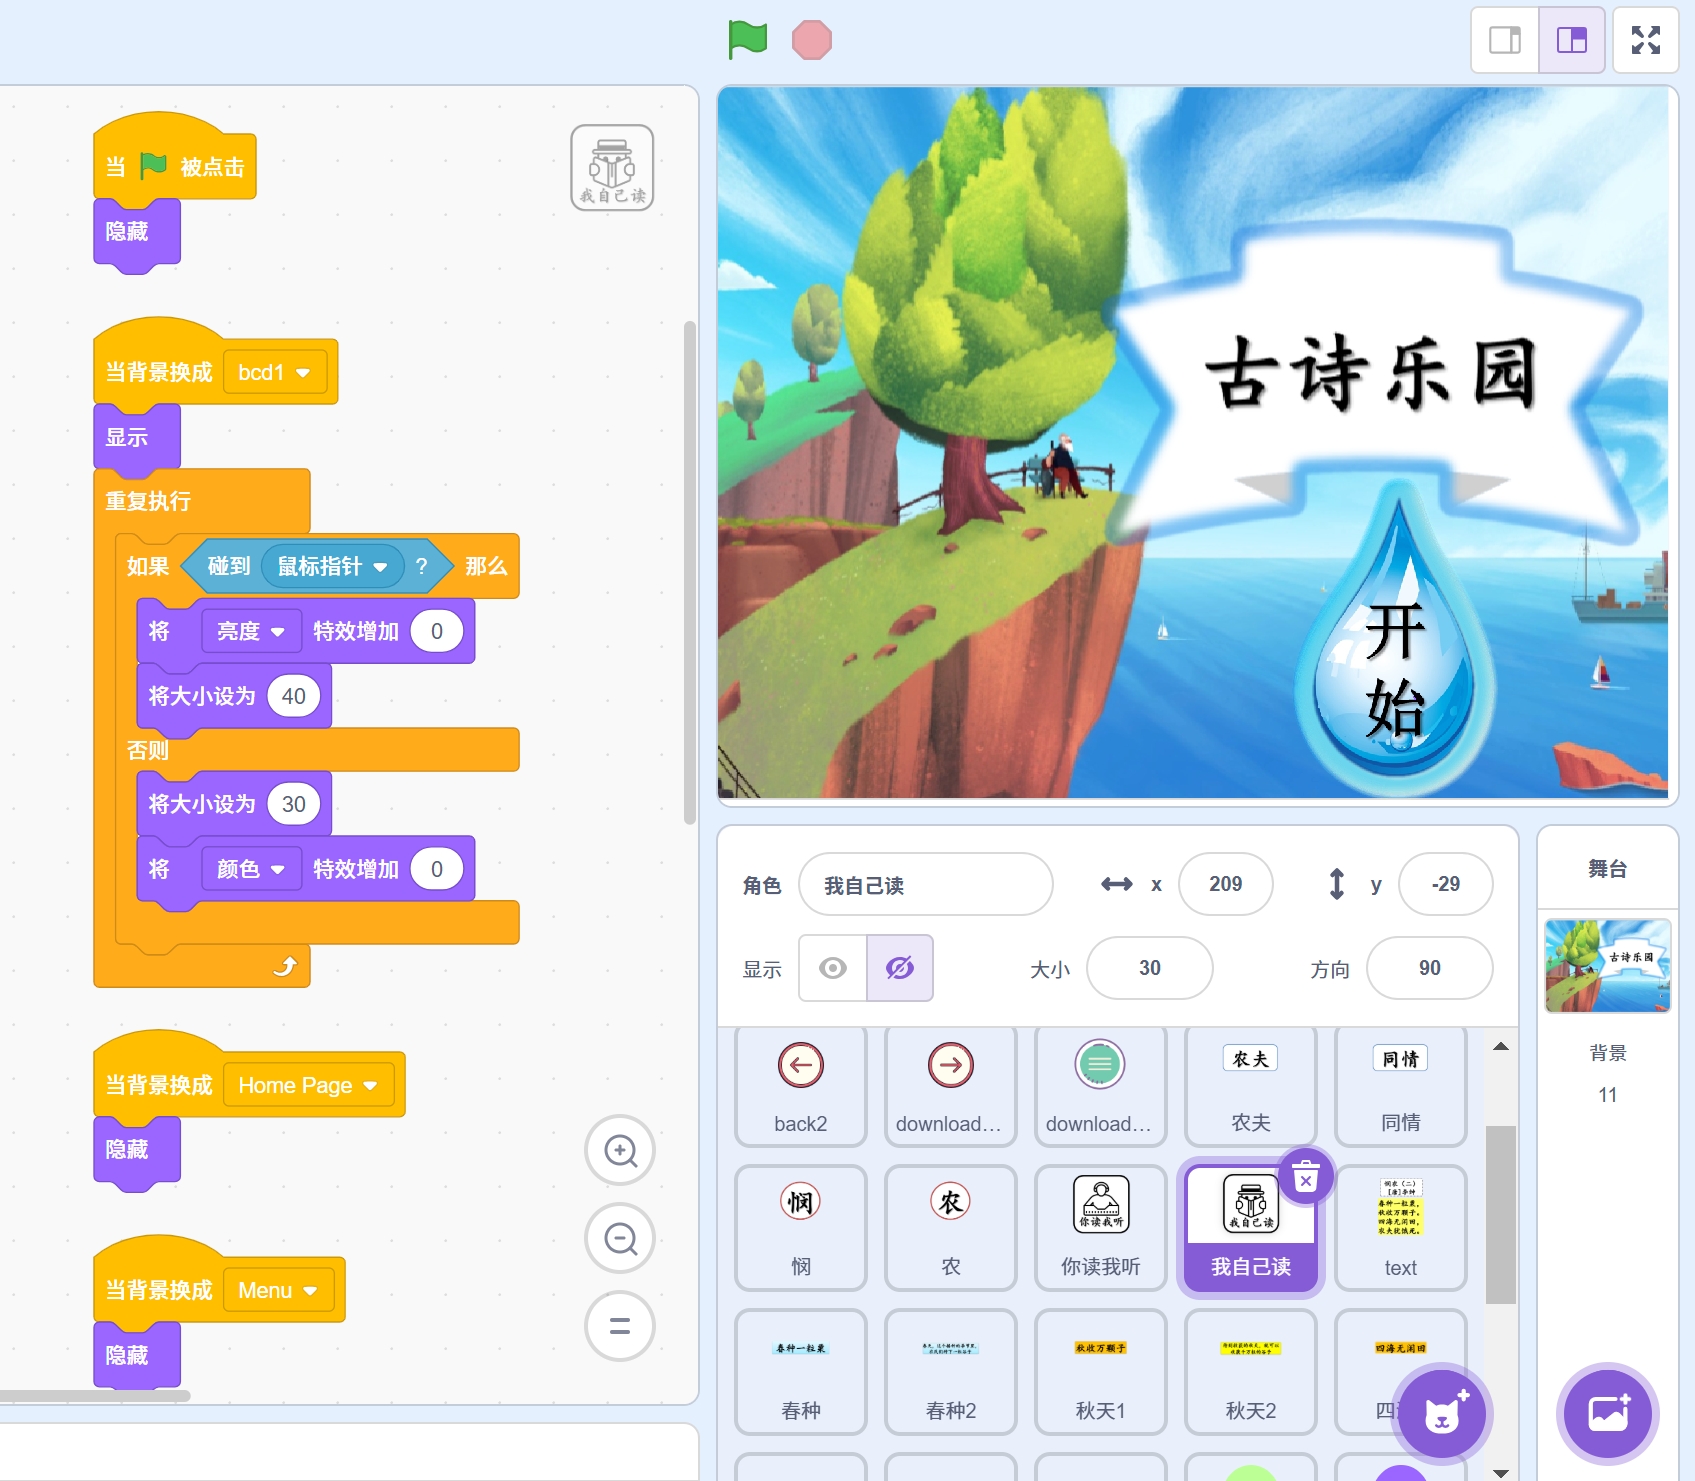
Task: Enter full screen stage mode
Action: (x=1645, y=40)
